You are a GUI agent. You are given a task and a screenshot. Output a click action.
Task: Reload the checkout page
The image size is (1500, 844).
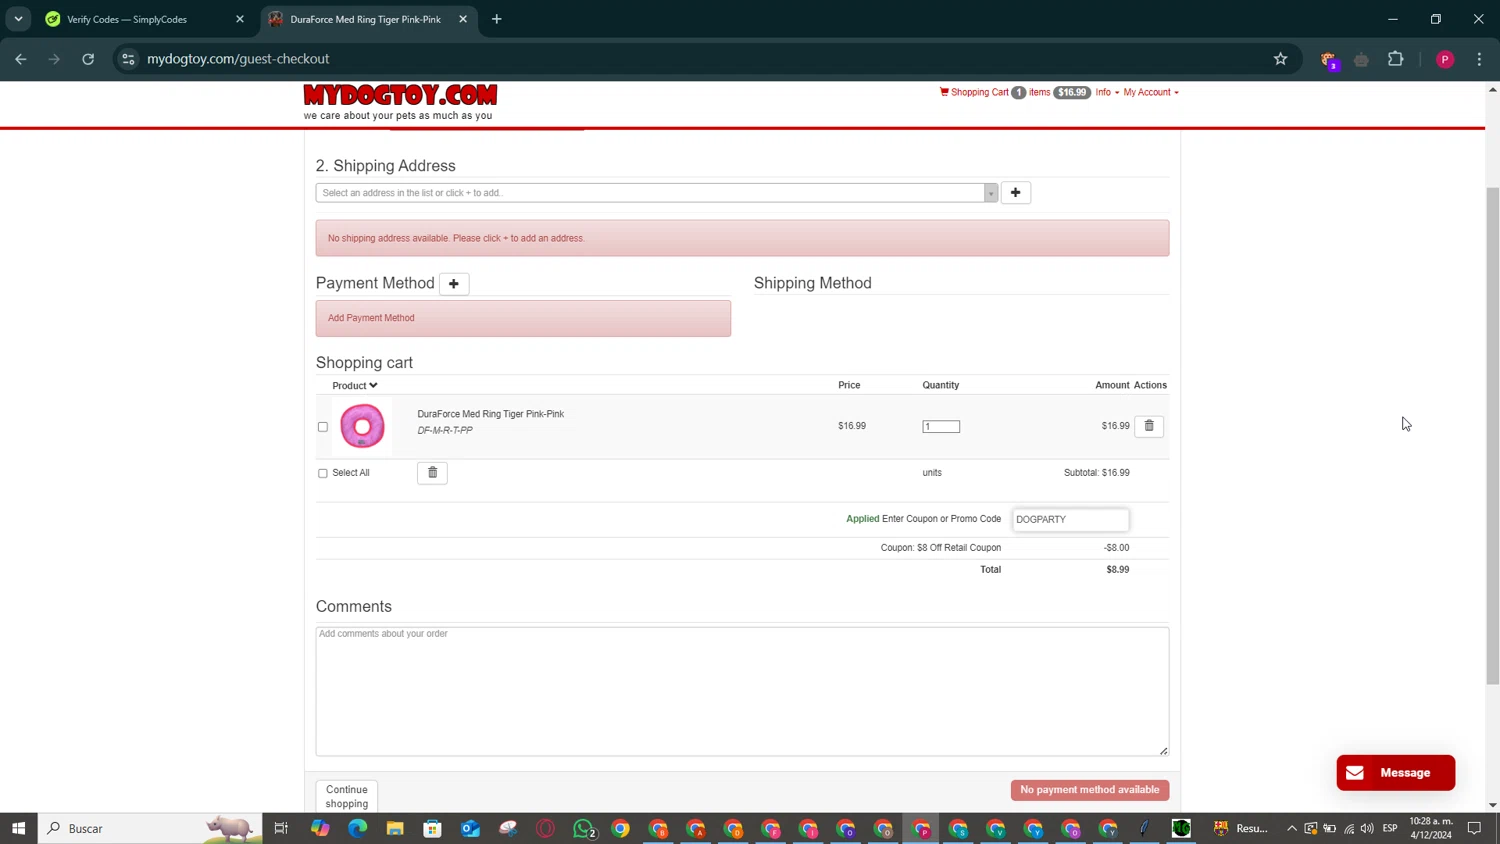coord(88,59)
